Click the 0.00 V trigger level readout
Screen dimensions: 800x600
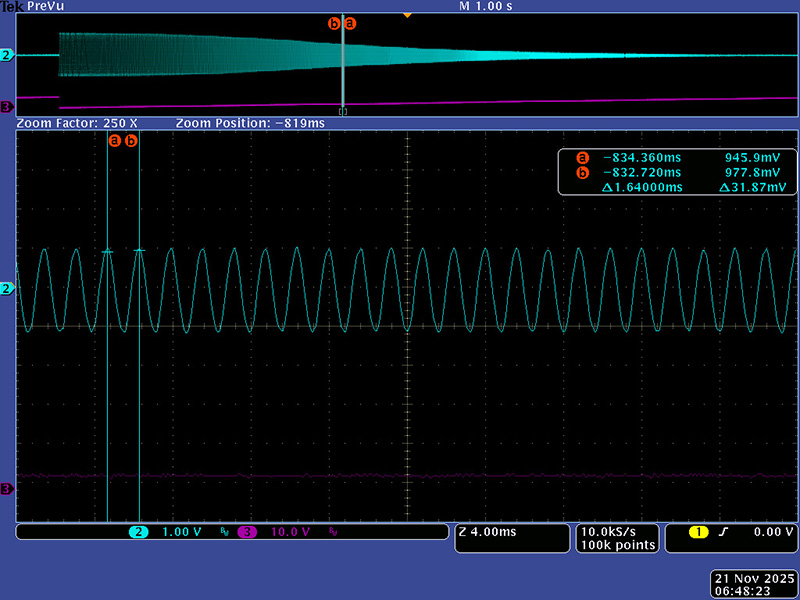pyautogui.click(x=768, y=532)
